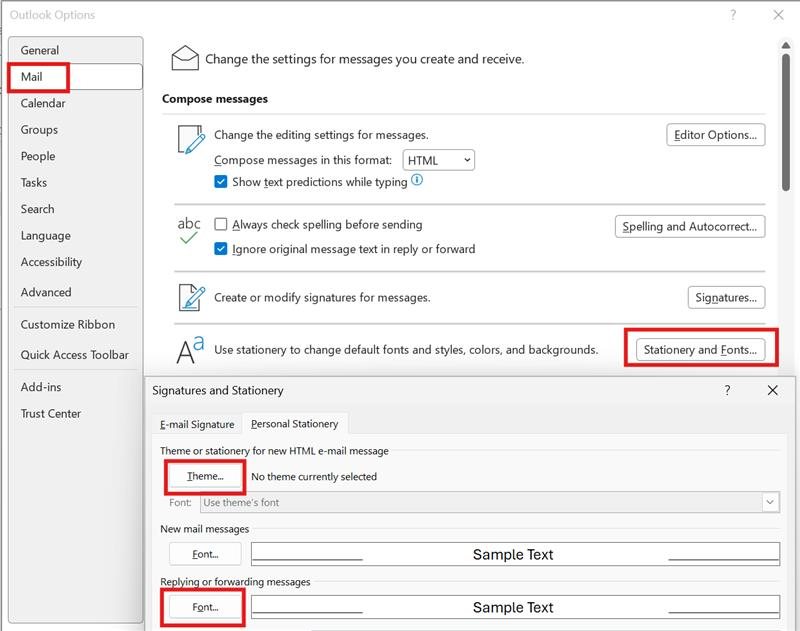800x631 pixels.
Task: Open the Calendar options category
Action: pos(76,103)
